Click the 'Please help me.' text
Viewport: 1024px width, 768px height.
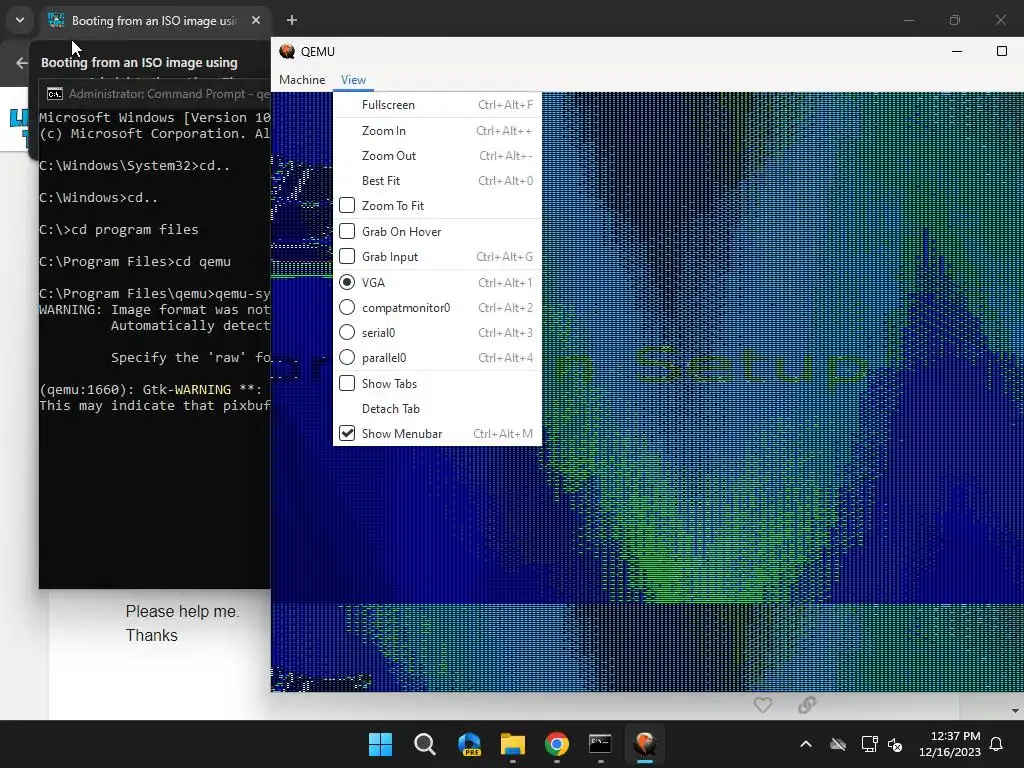coord(182,611)
